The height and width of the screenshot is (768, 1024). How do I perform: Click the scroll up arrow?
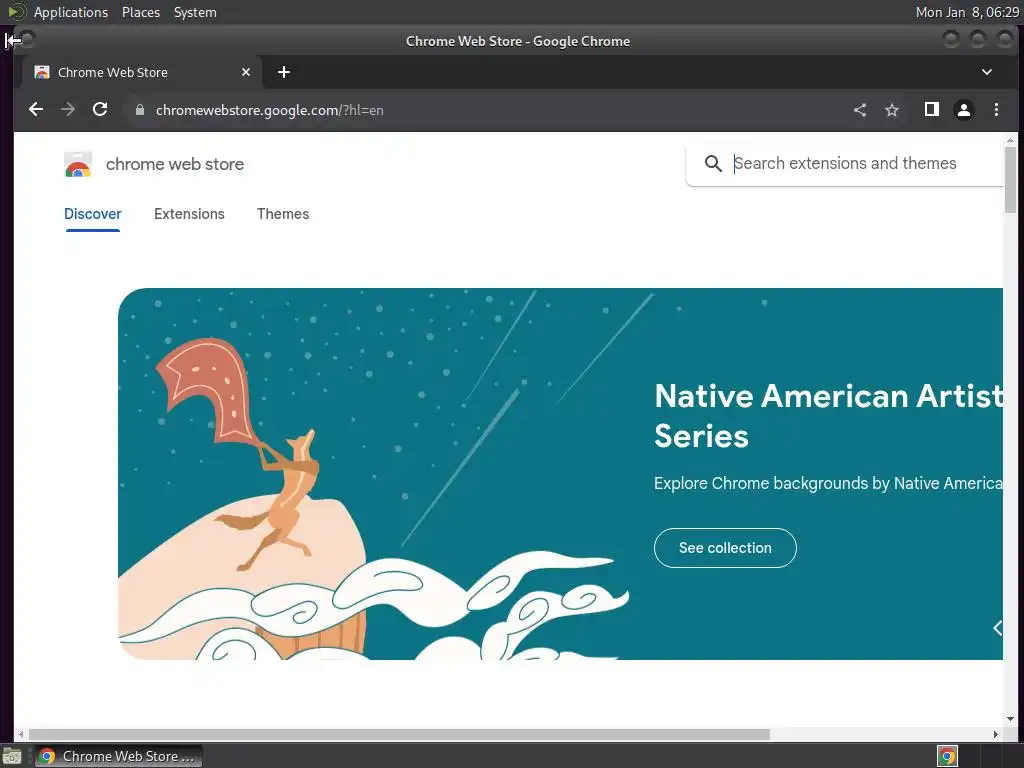[x=1010, y=140]
